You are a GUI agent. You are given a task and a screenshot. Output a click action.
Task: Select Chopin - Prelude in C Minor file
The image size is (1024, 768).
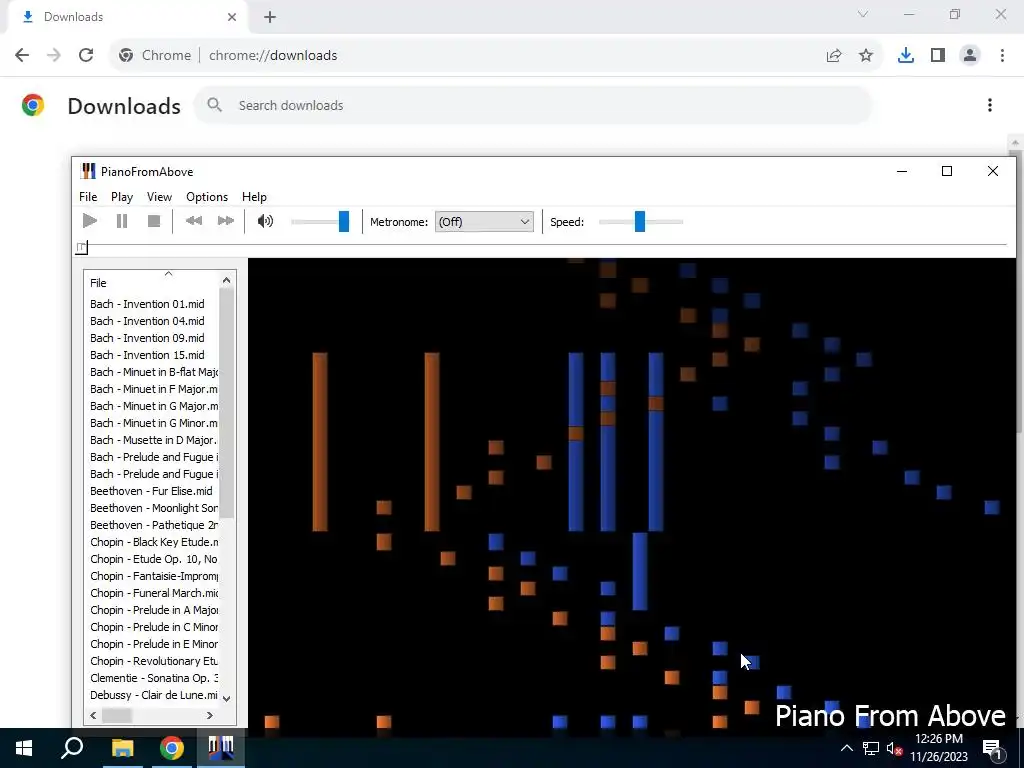pyautogui.click(x=152, y=626)
